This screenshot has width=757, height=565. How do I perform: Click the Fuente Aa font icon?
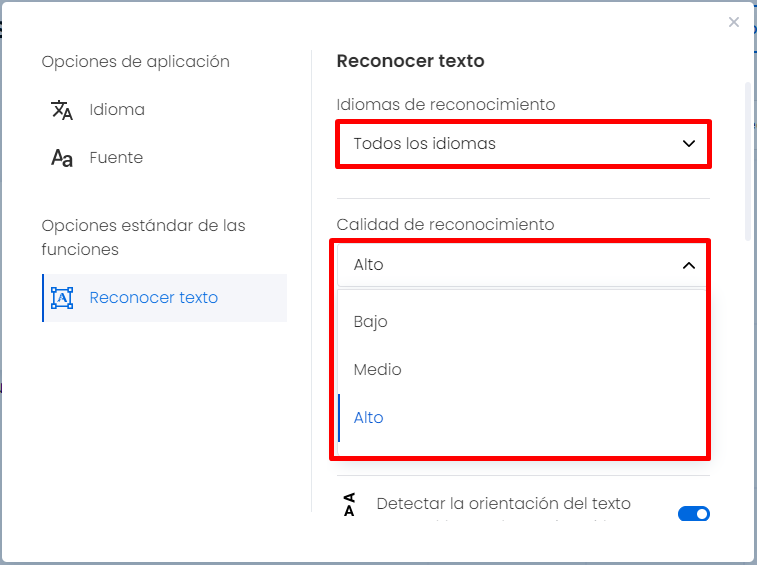tap(62, 158)
